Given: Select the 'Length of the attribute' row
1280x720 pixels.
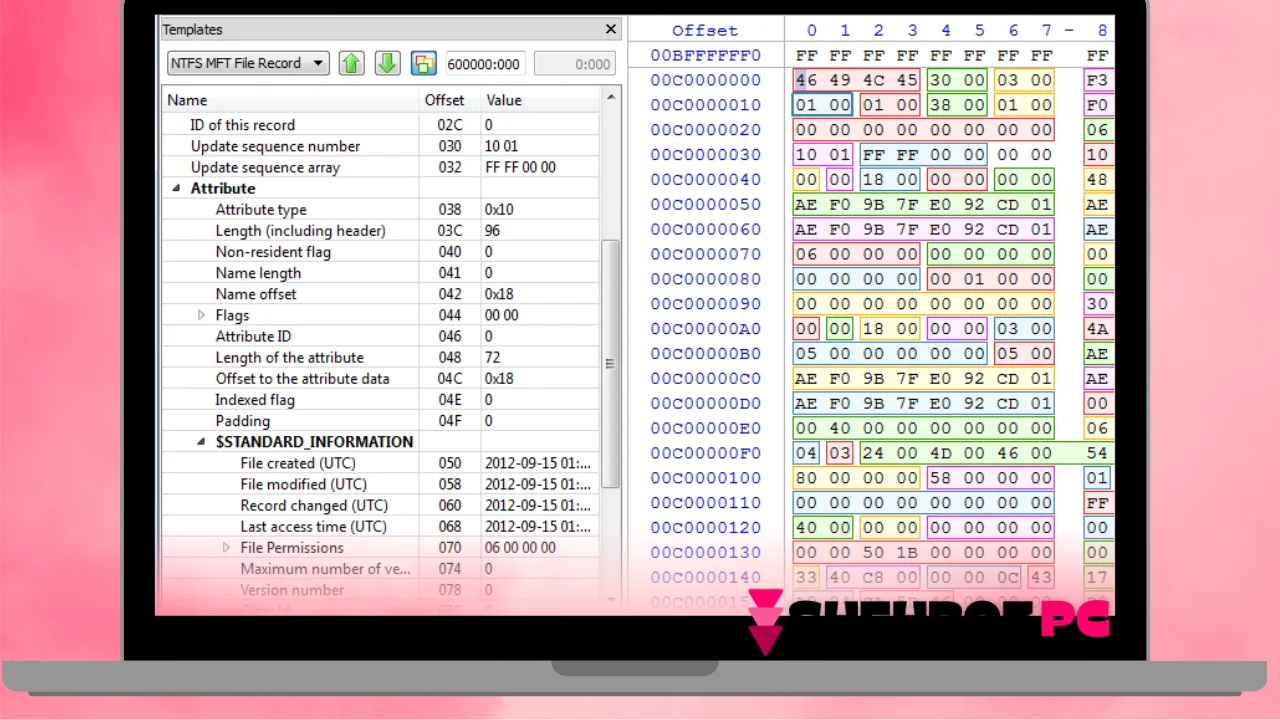Looking at the screenshot, I should click(x=380, y=357).
